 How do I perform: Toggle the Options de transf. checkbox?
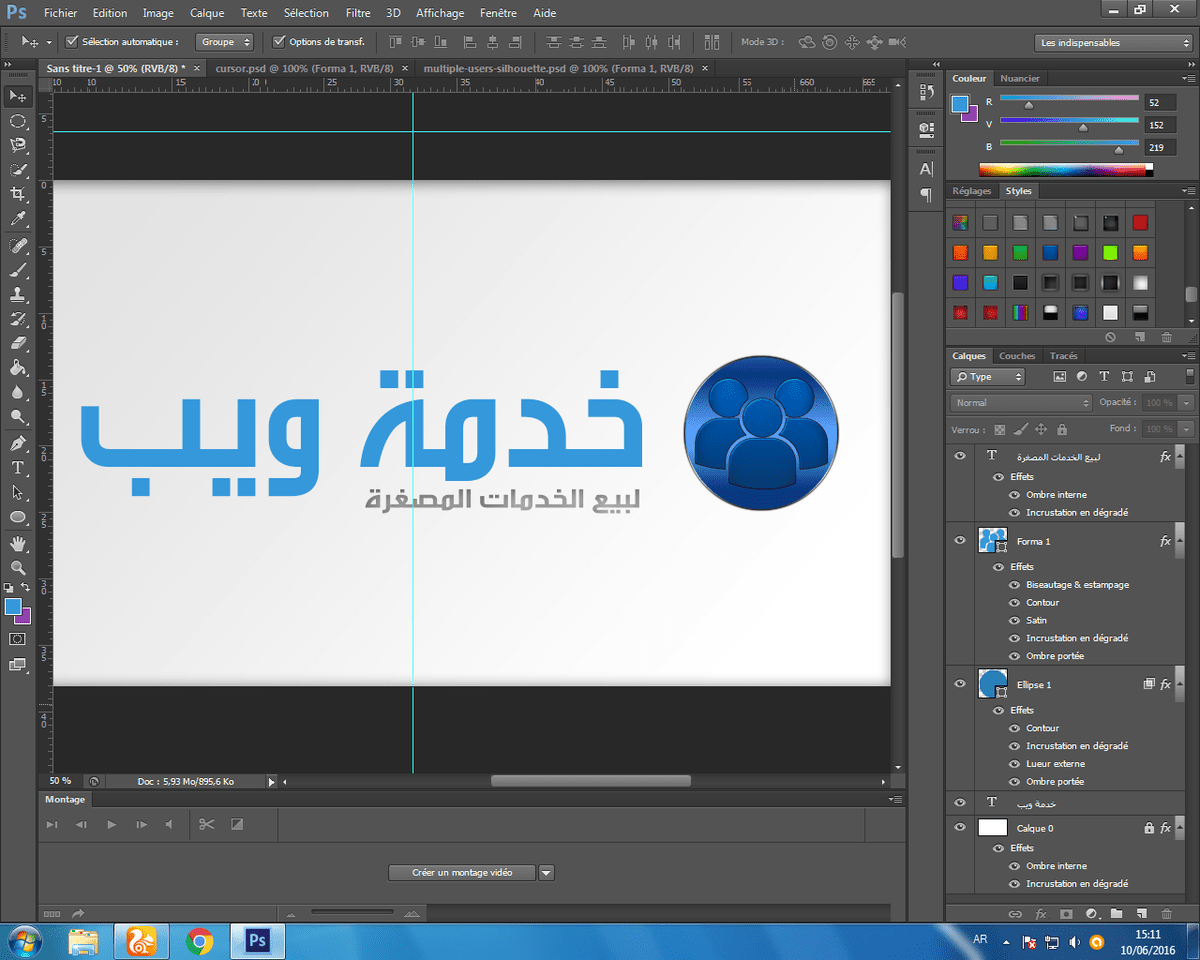[279, 42]
